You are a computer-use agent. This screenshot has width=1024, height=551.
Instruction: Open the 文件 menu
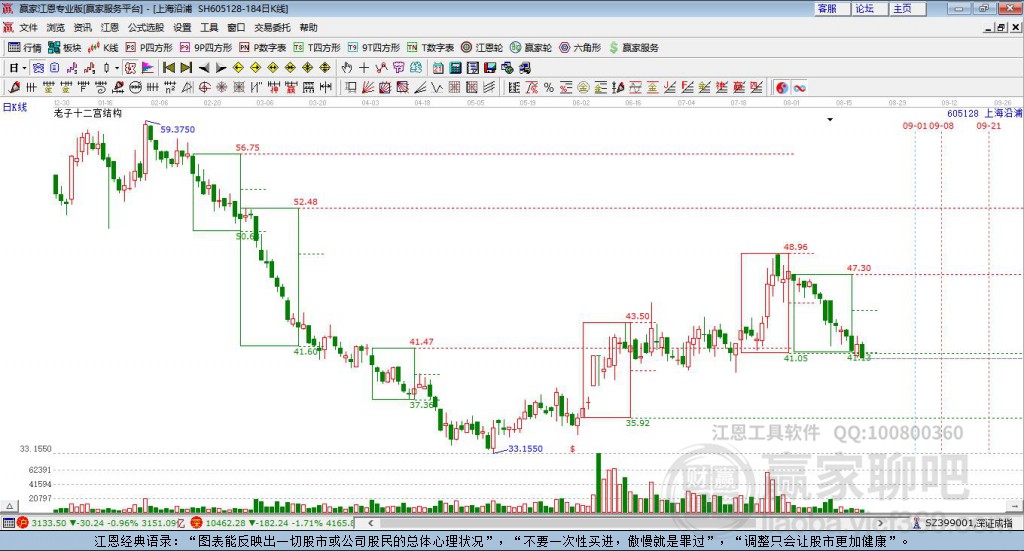pos(28,27)
